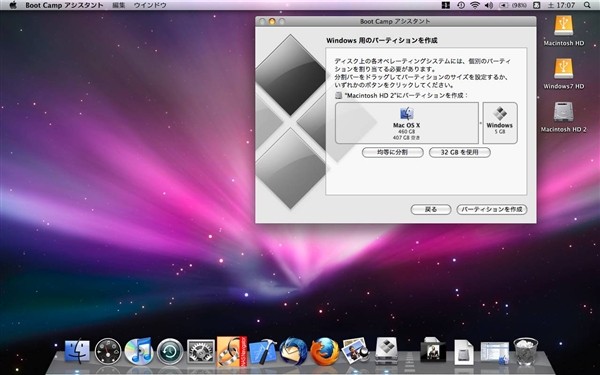Click battery status in menu bar
The height and width of the screenshot is (375, 600).
pyautogui.click(x=514, y=5)
